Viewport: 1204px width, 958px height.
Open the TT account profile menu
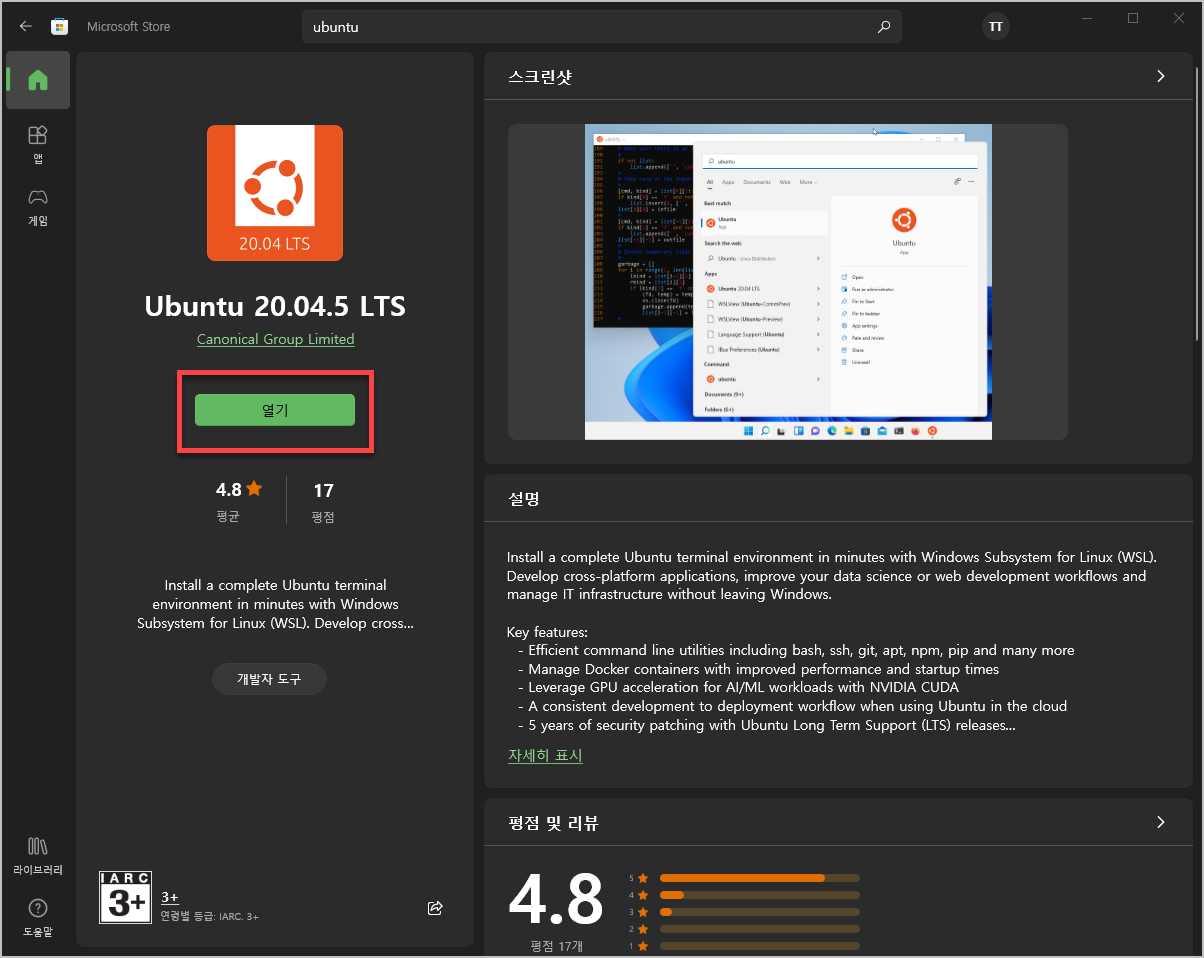(x=995, y=27)
